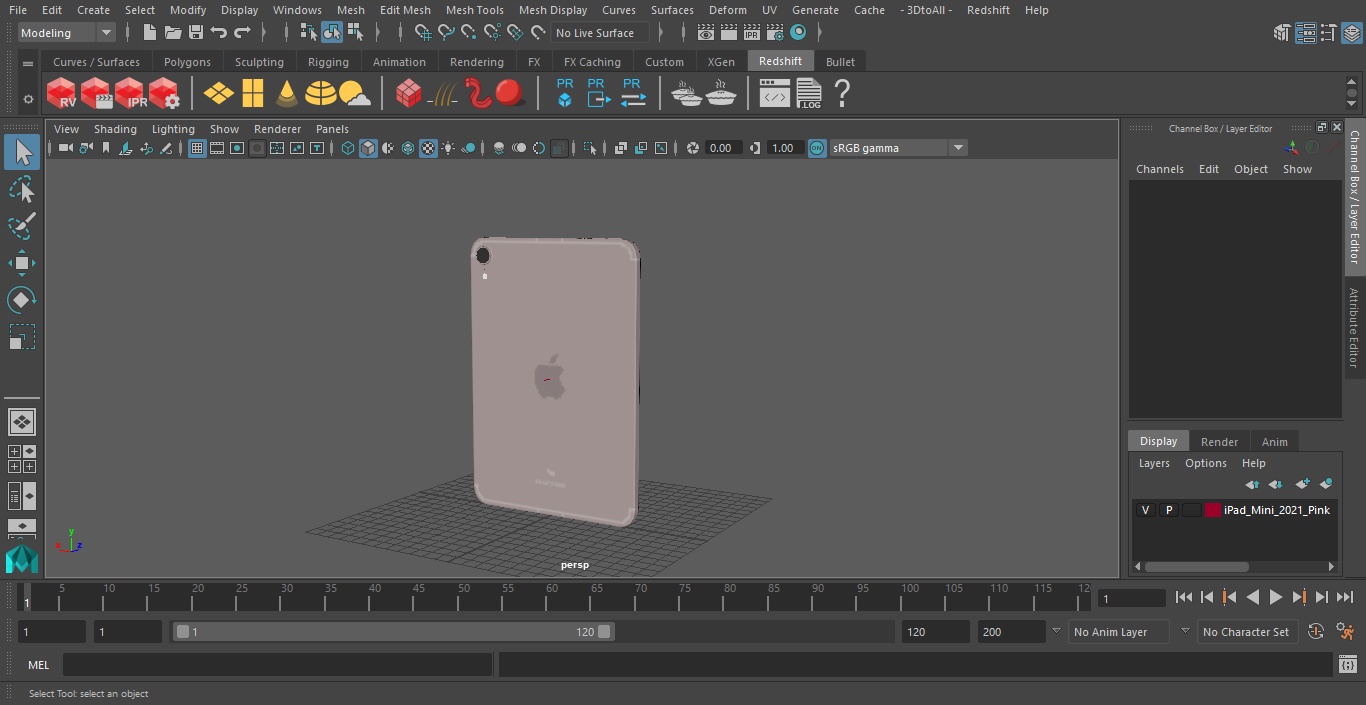Save scene using disk icon
1366x705 pixels.
pyautogui.click(x=196, y=33)
